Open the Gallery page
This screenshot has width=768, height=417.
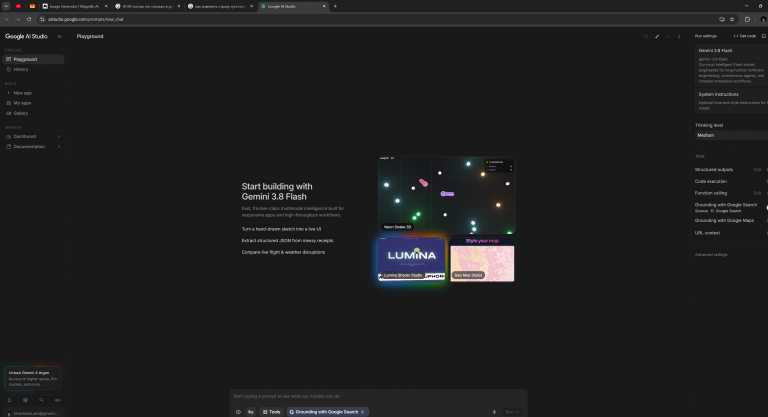(x=33, y=113)
